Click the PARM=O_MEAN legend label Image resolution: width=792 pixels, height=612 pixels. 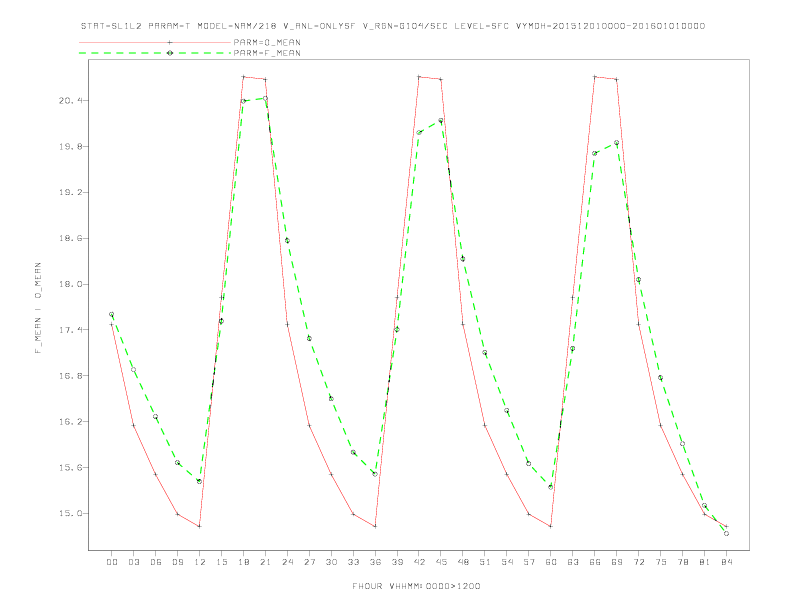(267, 42)
